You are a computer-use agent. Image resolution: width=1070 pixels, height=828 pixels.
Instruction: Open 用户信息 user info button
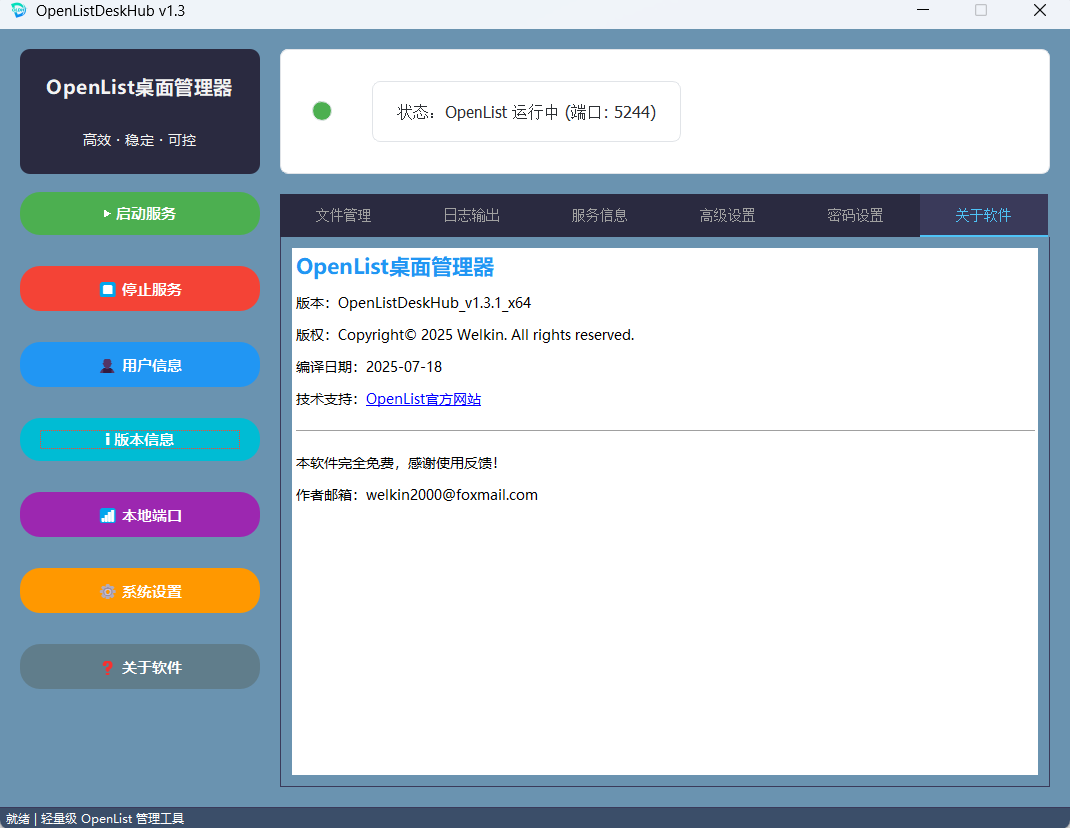[140, 365]
